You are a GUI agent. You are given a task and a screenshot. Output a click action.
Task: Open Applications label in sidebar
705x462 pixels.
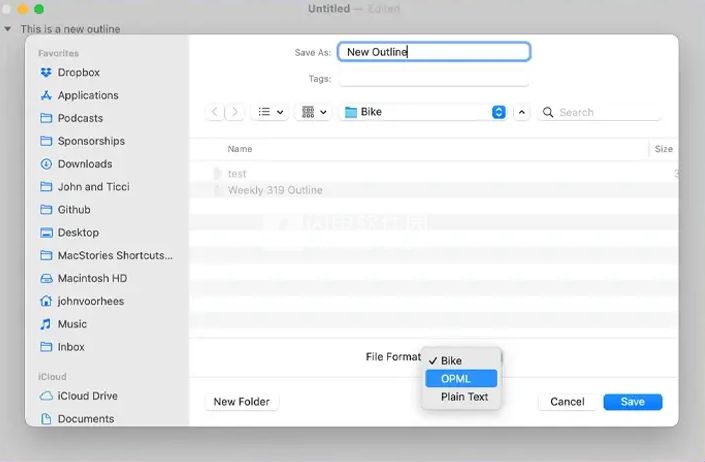[88, 95]
